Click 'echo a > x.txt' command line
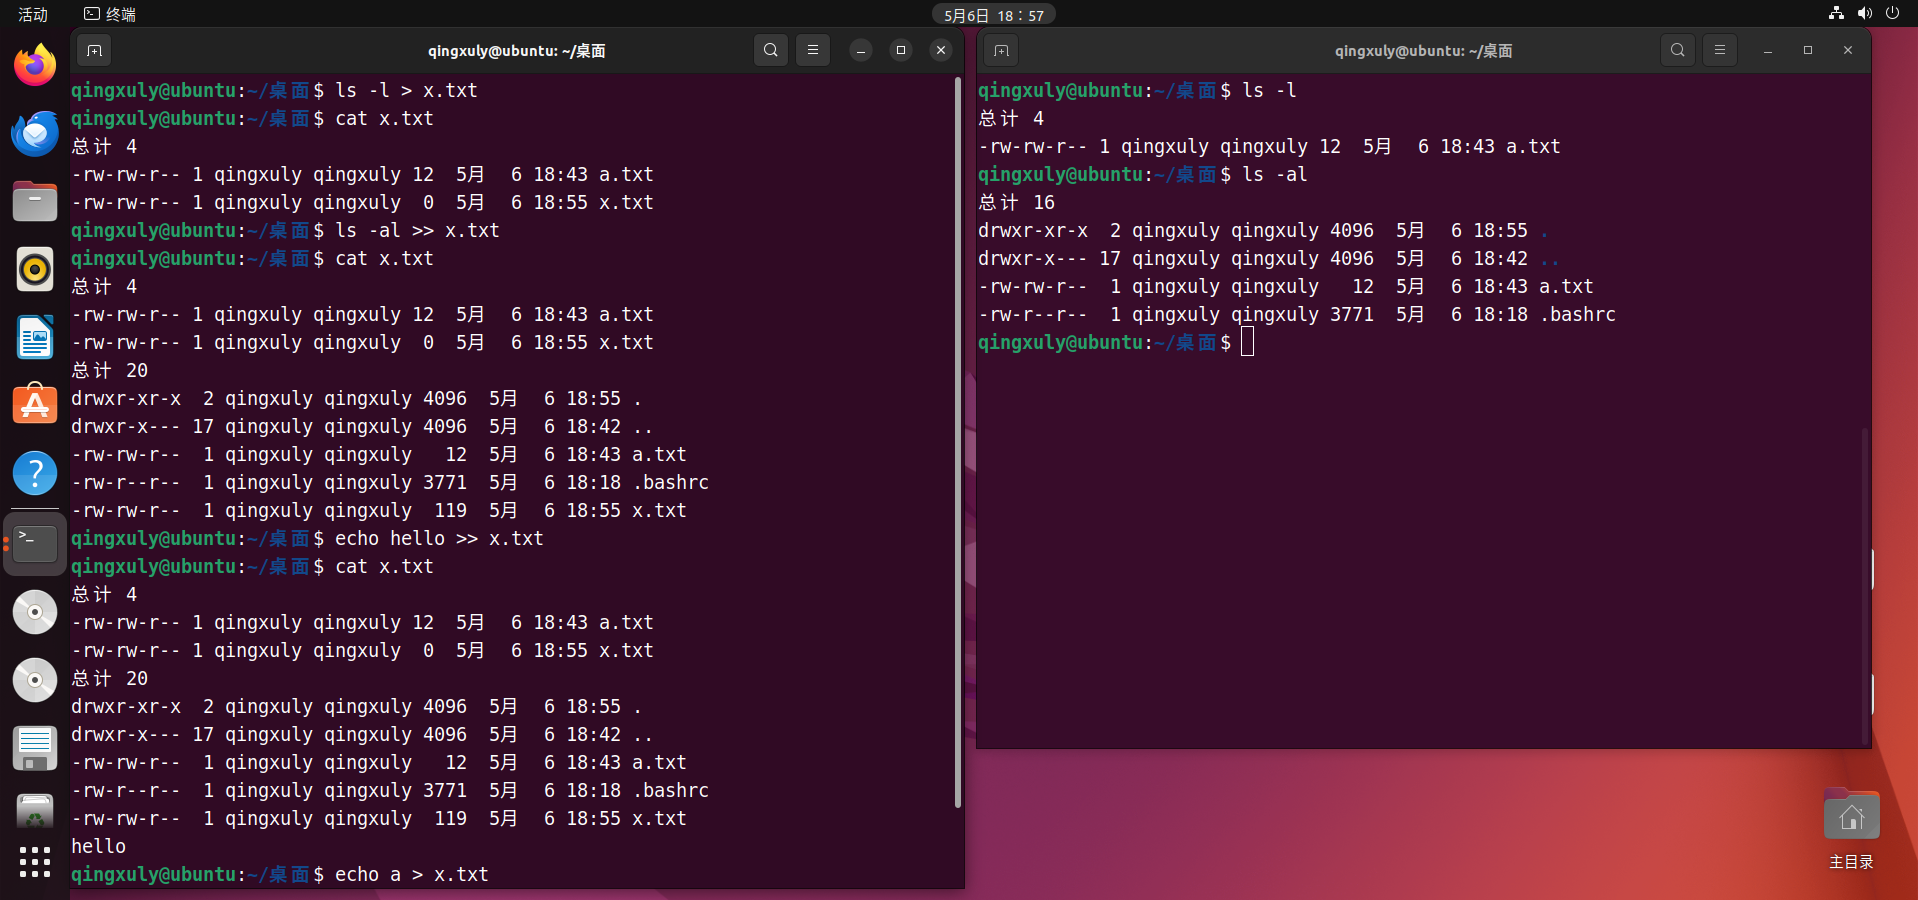 (412, 874)
